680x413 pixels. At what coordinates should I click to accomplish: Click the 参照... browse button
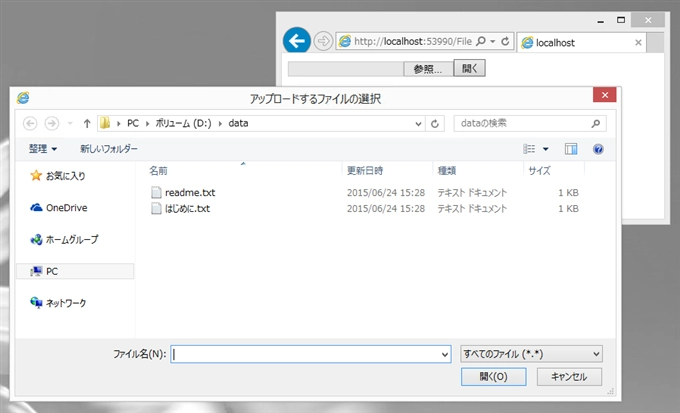tap(428, 69)
